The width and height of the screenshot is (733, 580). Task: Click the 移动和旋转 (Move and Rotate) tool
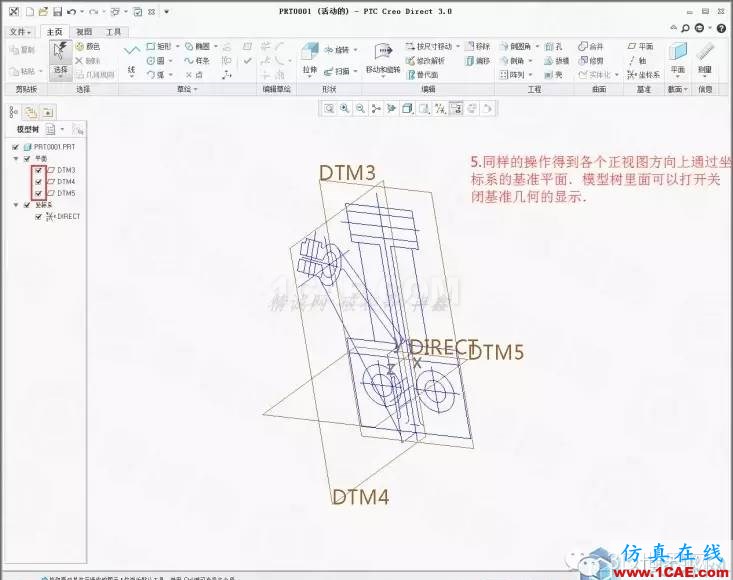click(x=383, y=60)
